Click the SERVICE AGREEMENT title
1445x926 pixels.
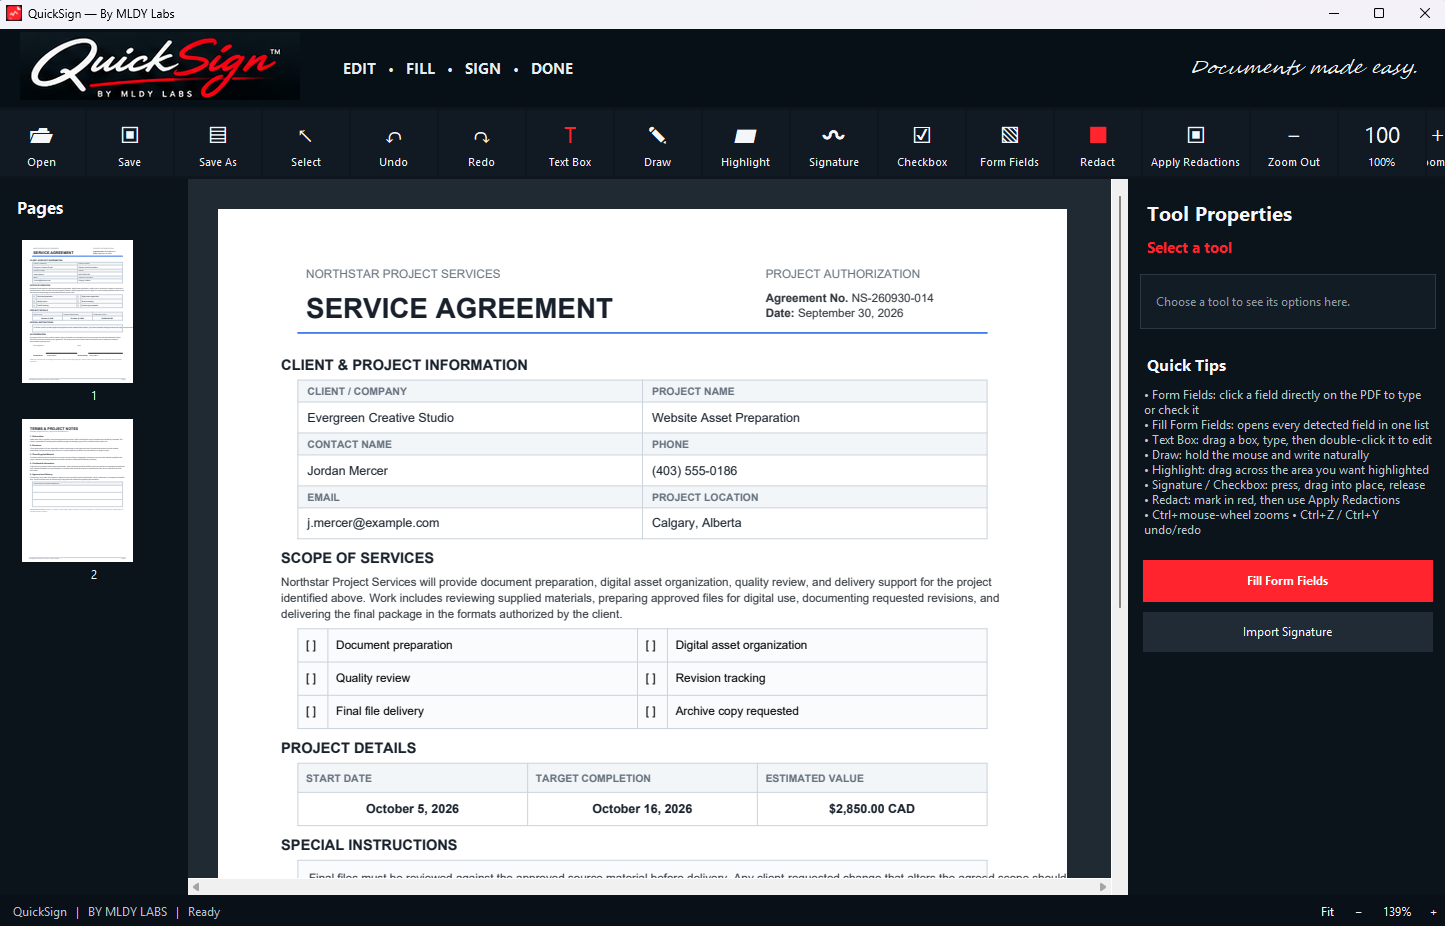click(459, 308)
